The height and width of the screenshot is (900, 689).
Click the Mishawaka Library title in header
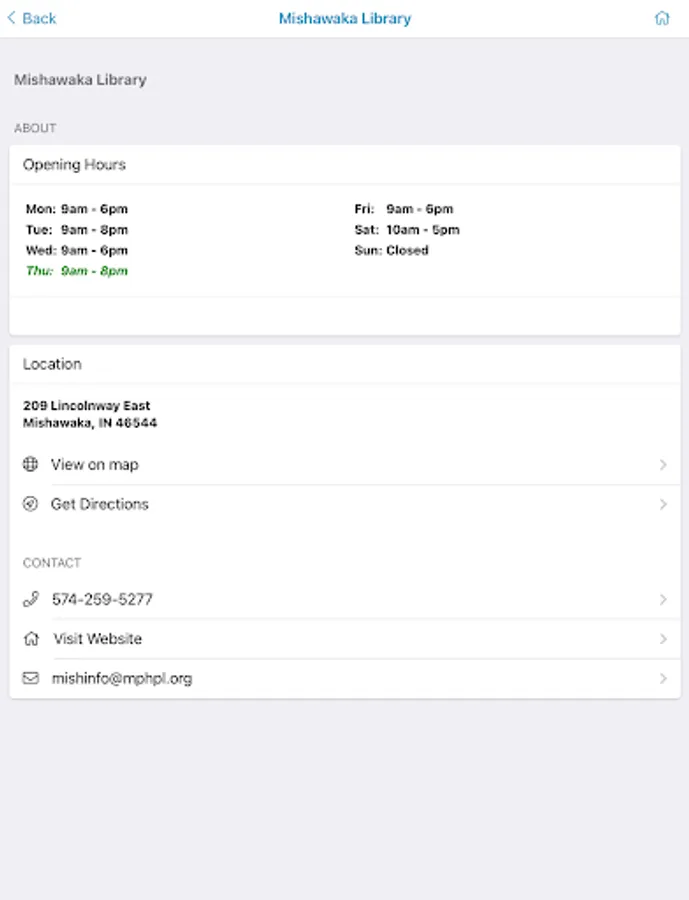coord(344,18)
